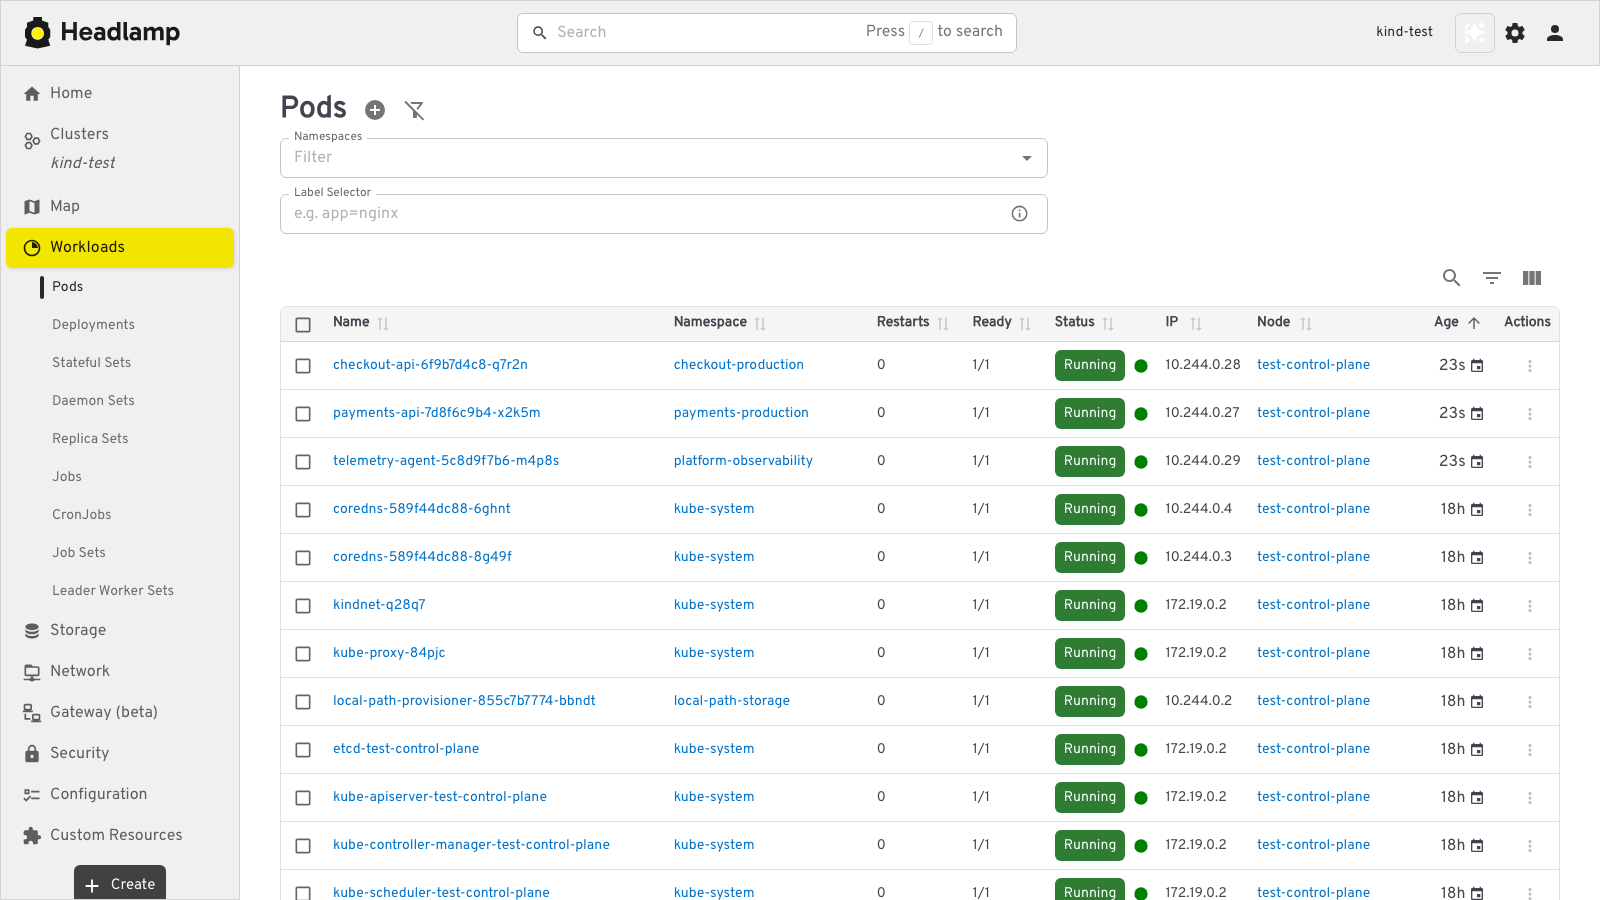Expand the Security sidebar section
Screen dimensions: 1600x900
tap(120, 753)
